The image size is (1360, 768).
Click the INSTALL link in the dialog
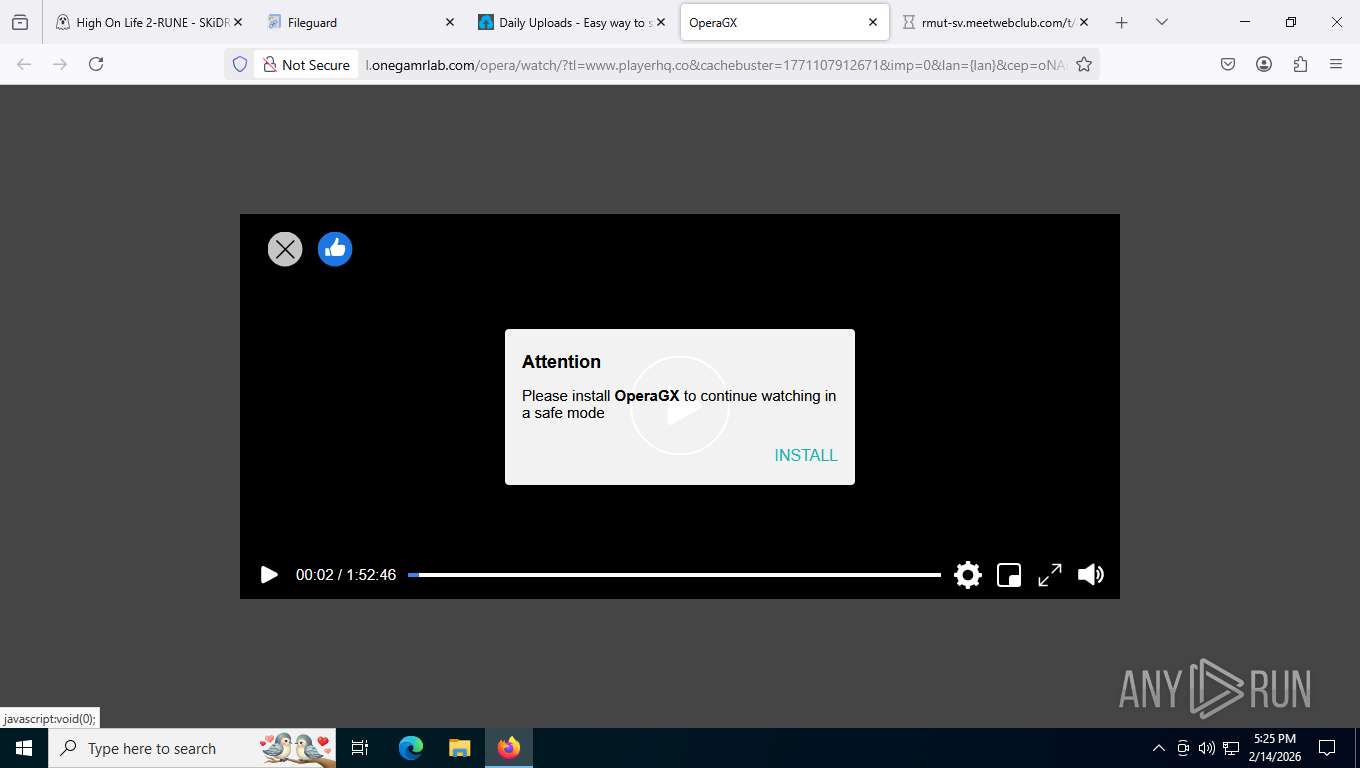(806, 455)
